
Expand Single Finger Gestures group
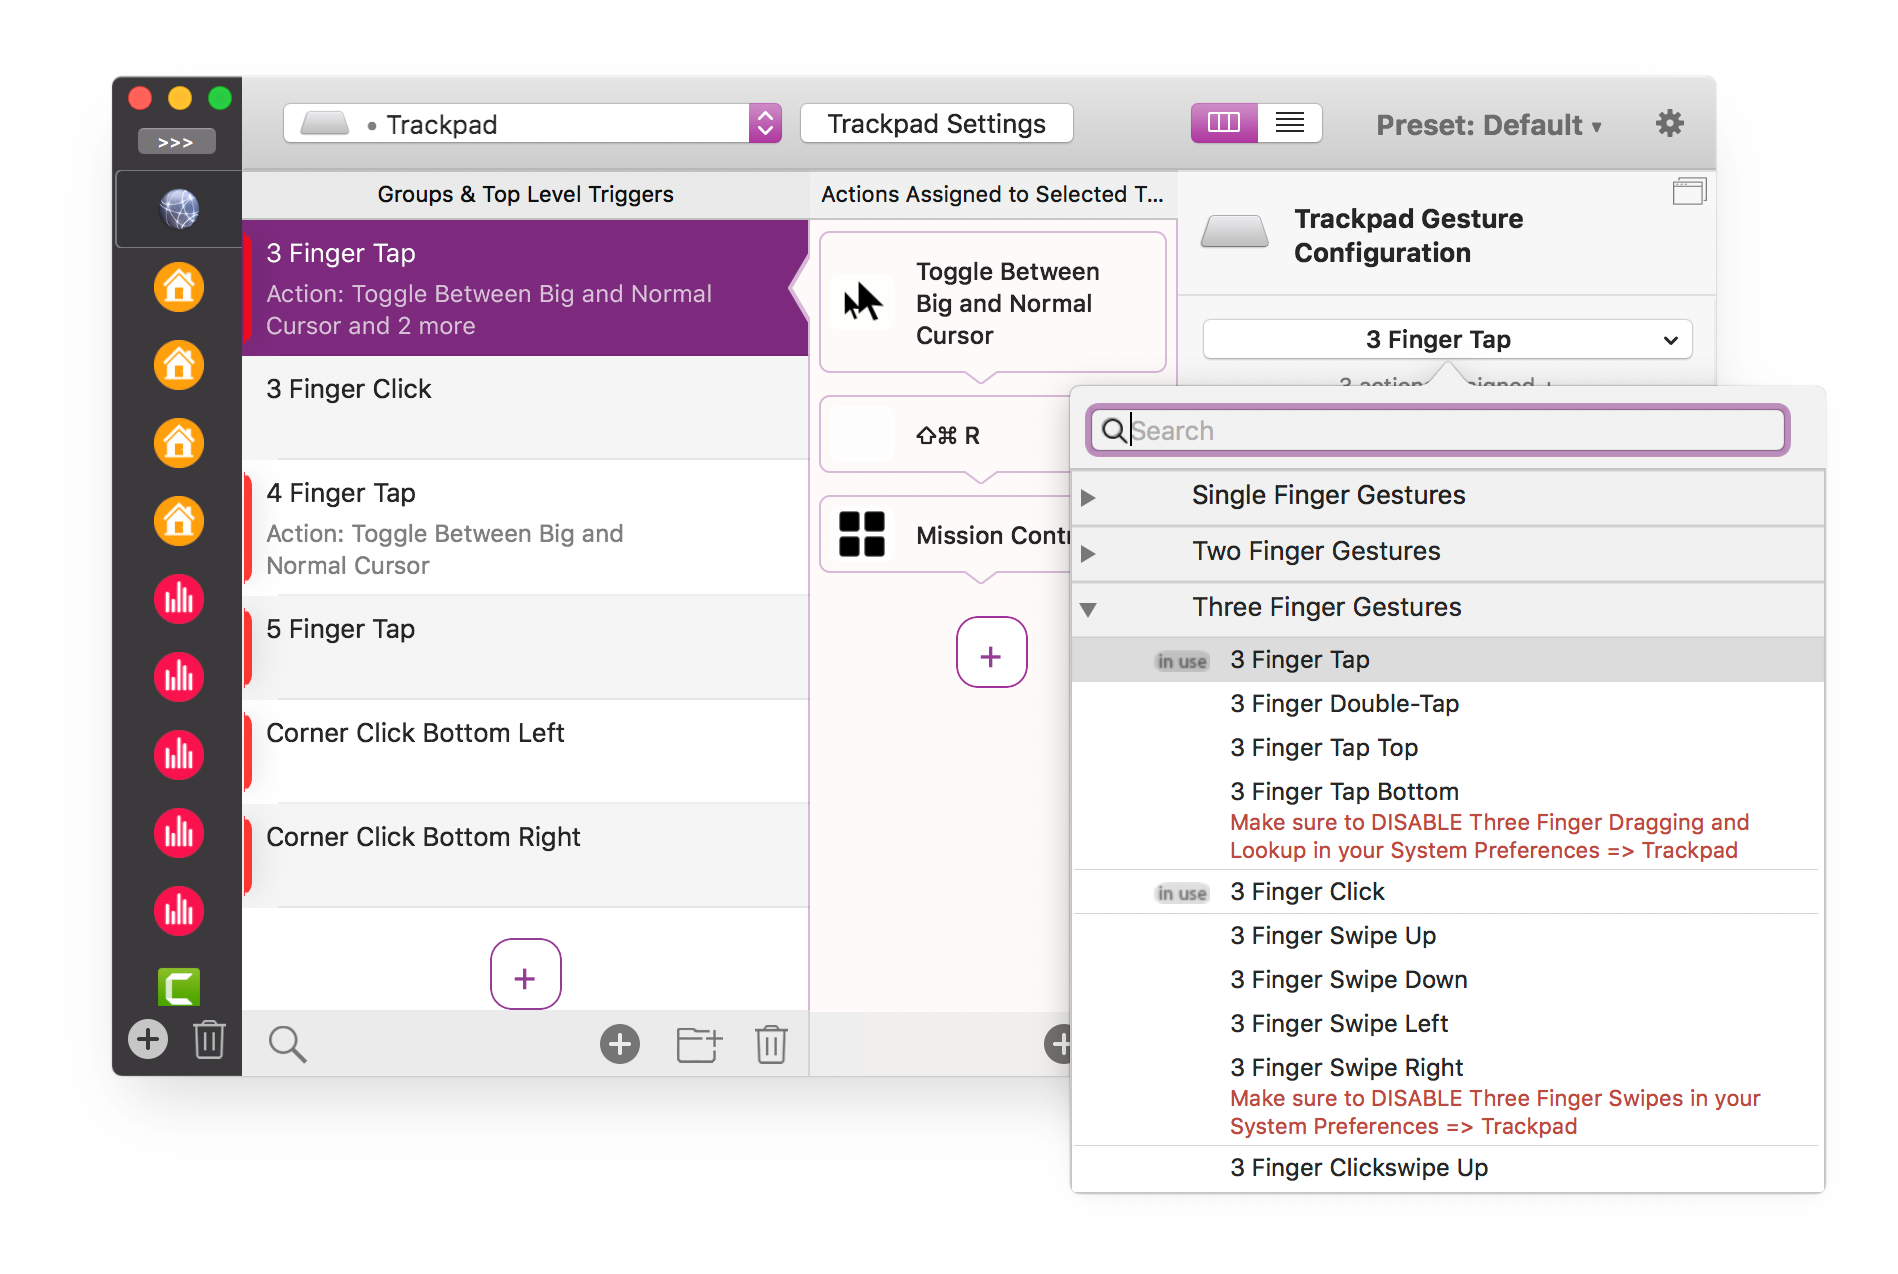(1089, 497)
